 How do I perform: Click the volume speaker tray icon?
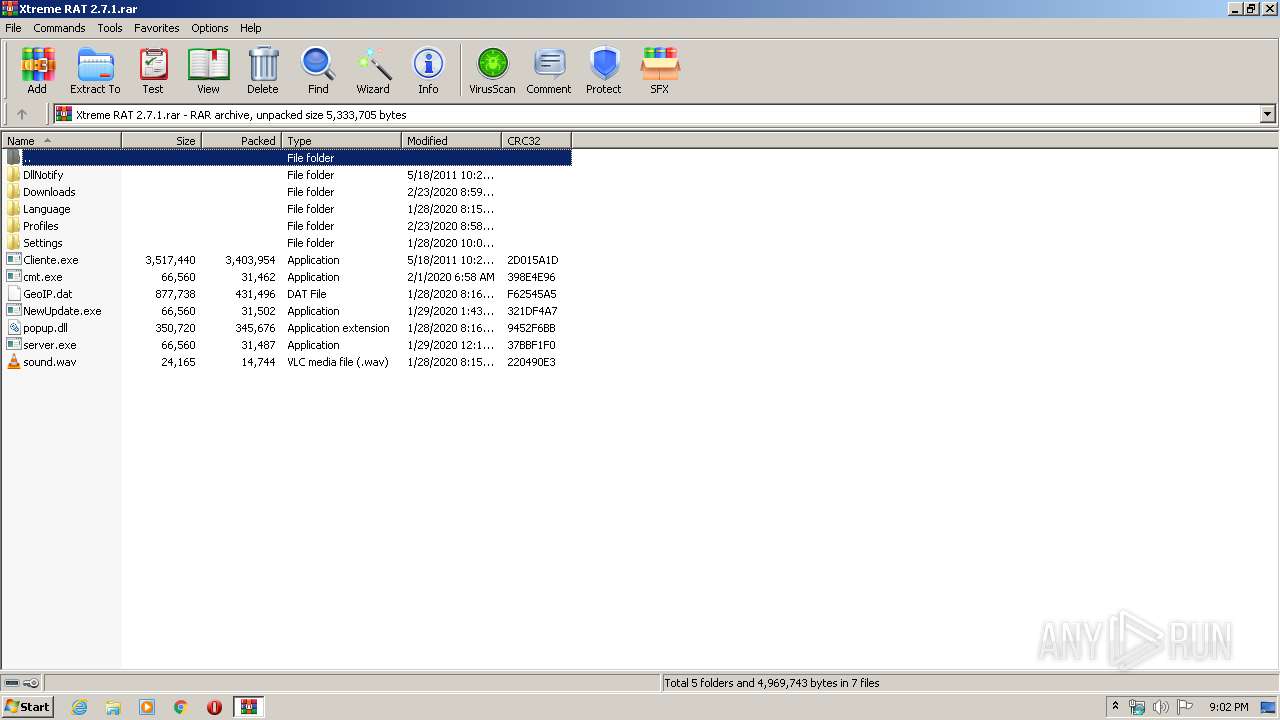tap(1160, 707)
